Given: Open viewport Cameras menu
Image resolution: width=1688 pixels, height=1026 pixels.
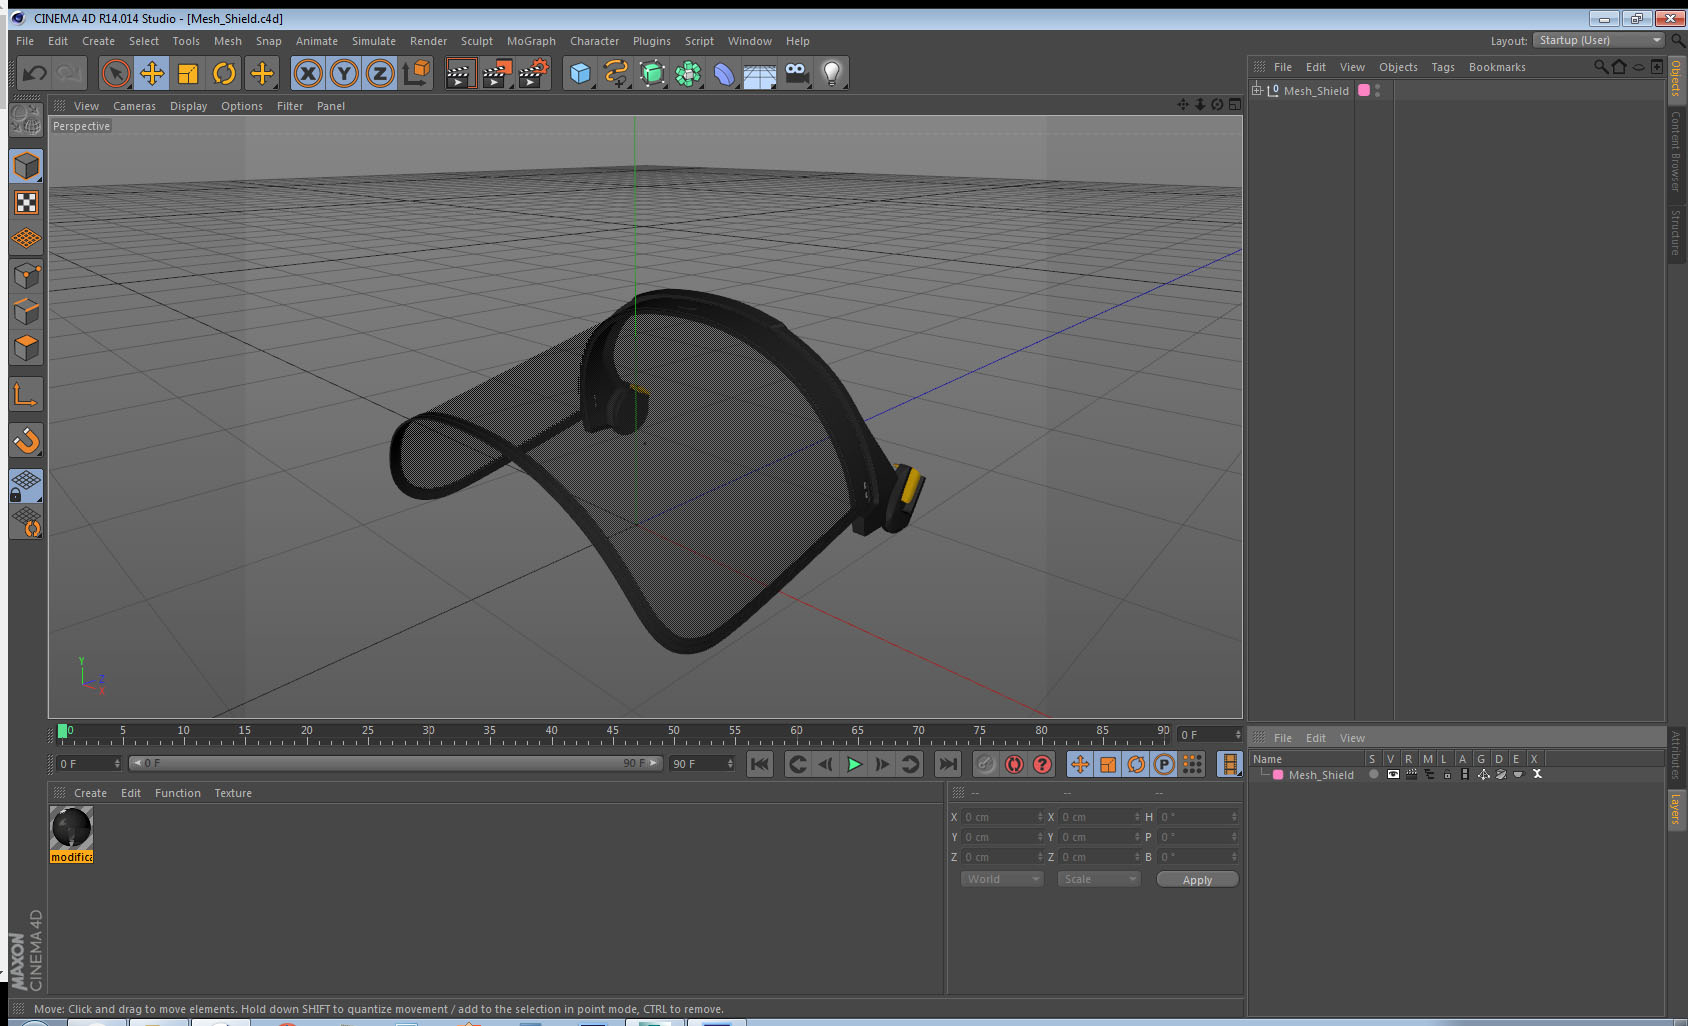Looking at the screenshot, I should (134, 106).
